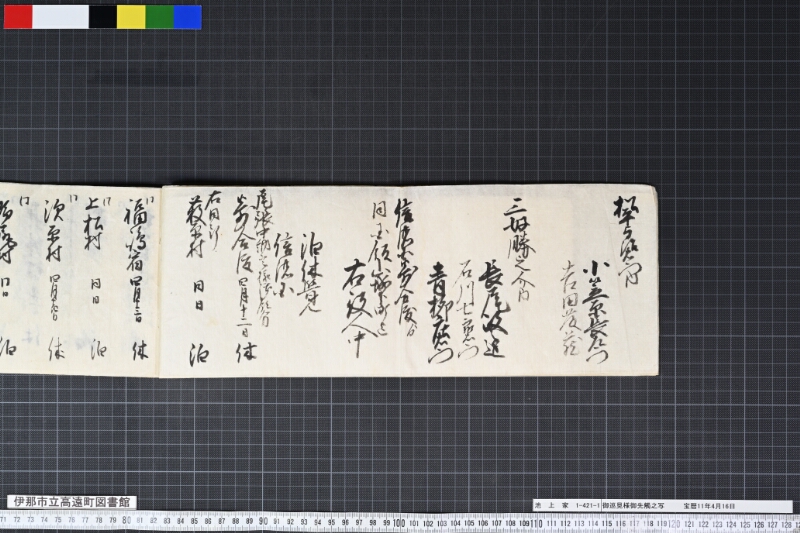Click the rightmost manuscript column of calligraphy

tap(627, 240)
